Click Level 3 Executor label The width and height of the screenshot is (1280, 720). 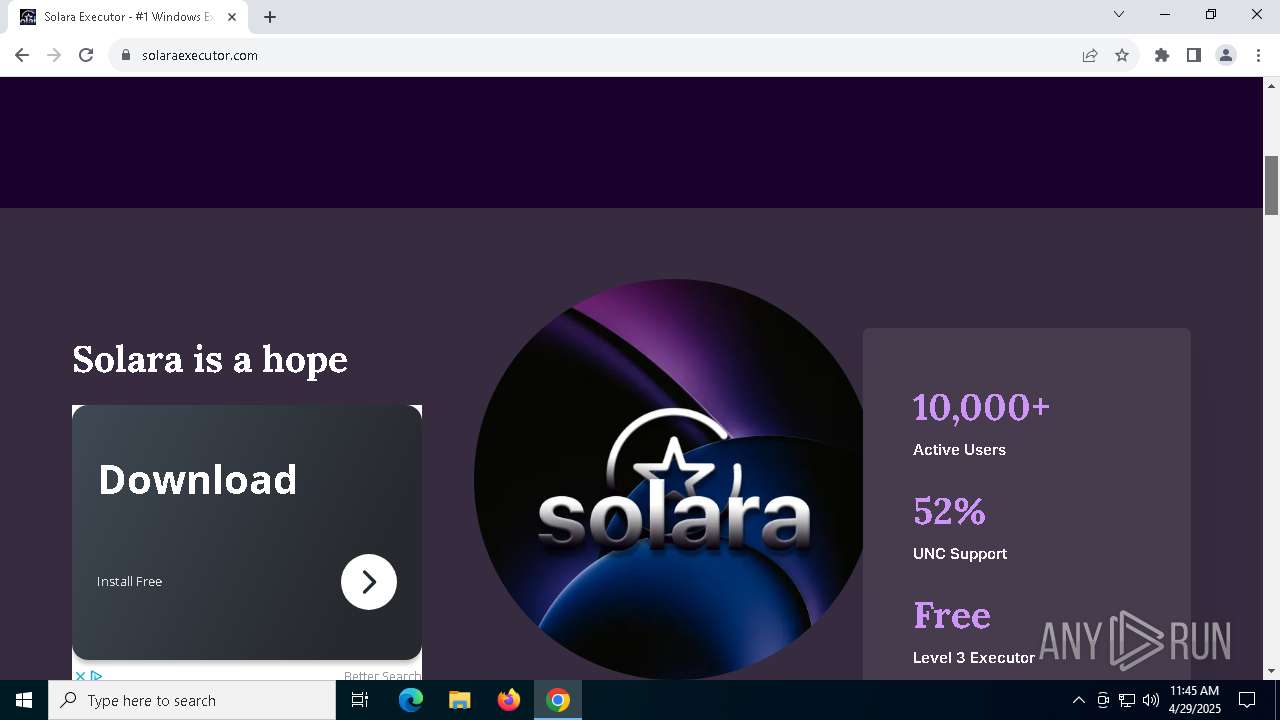tap(974, 658)
